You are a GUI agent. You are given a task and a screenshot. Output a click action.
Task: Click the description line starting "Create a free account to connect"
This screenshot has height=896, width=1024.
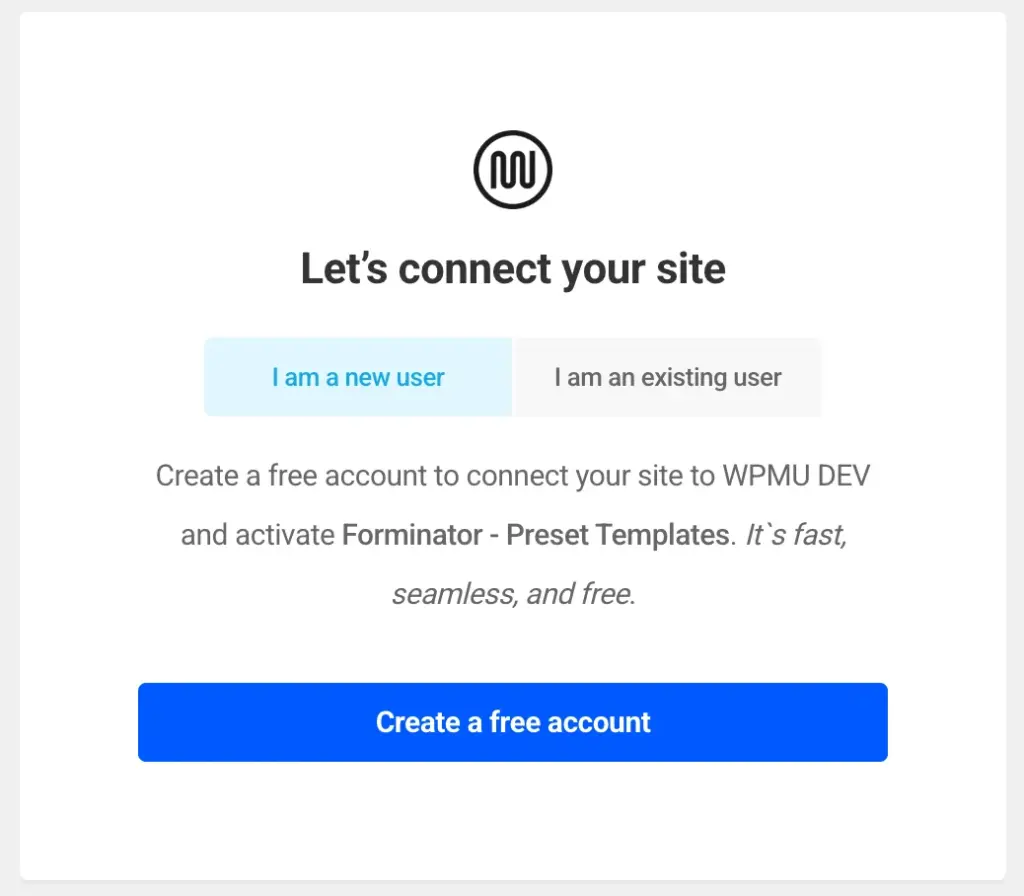tap(512, 475)
